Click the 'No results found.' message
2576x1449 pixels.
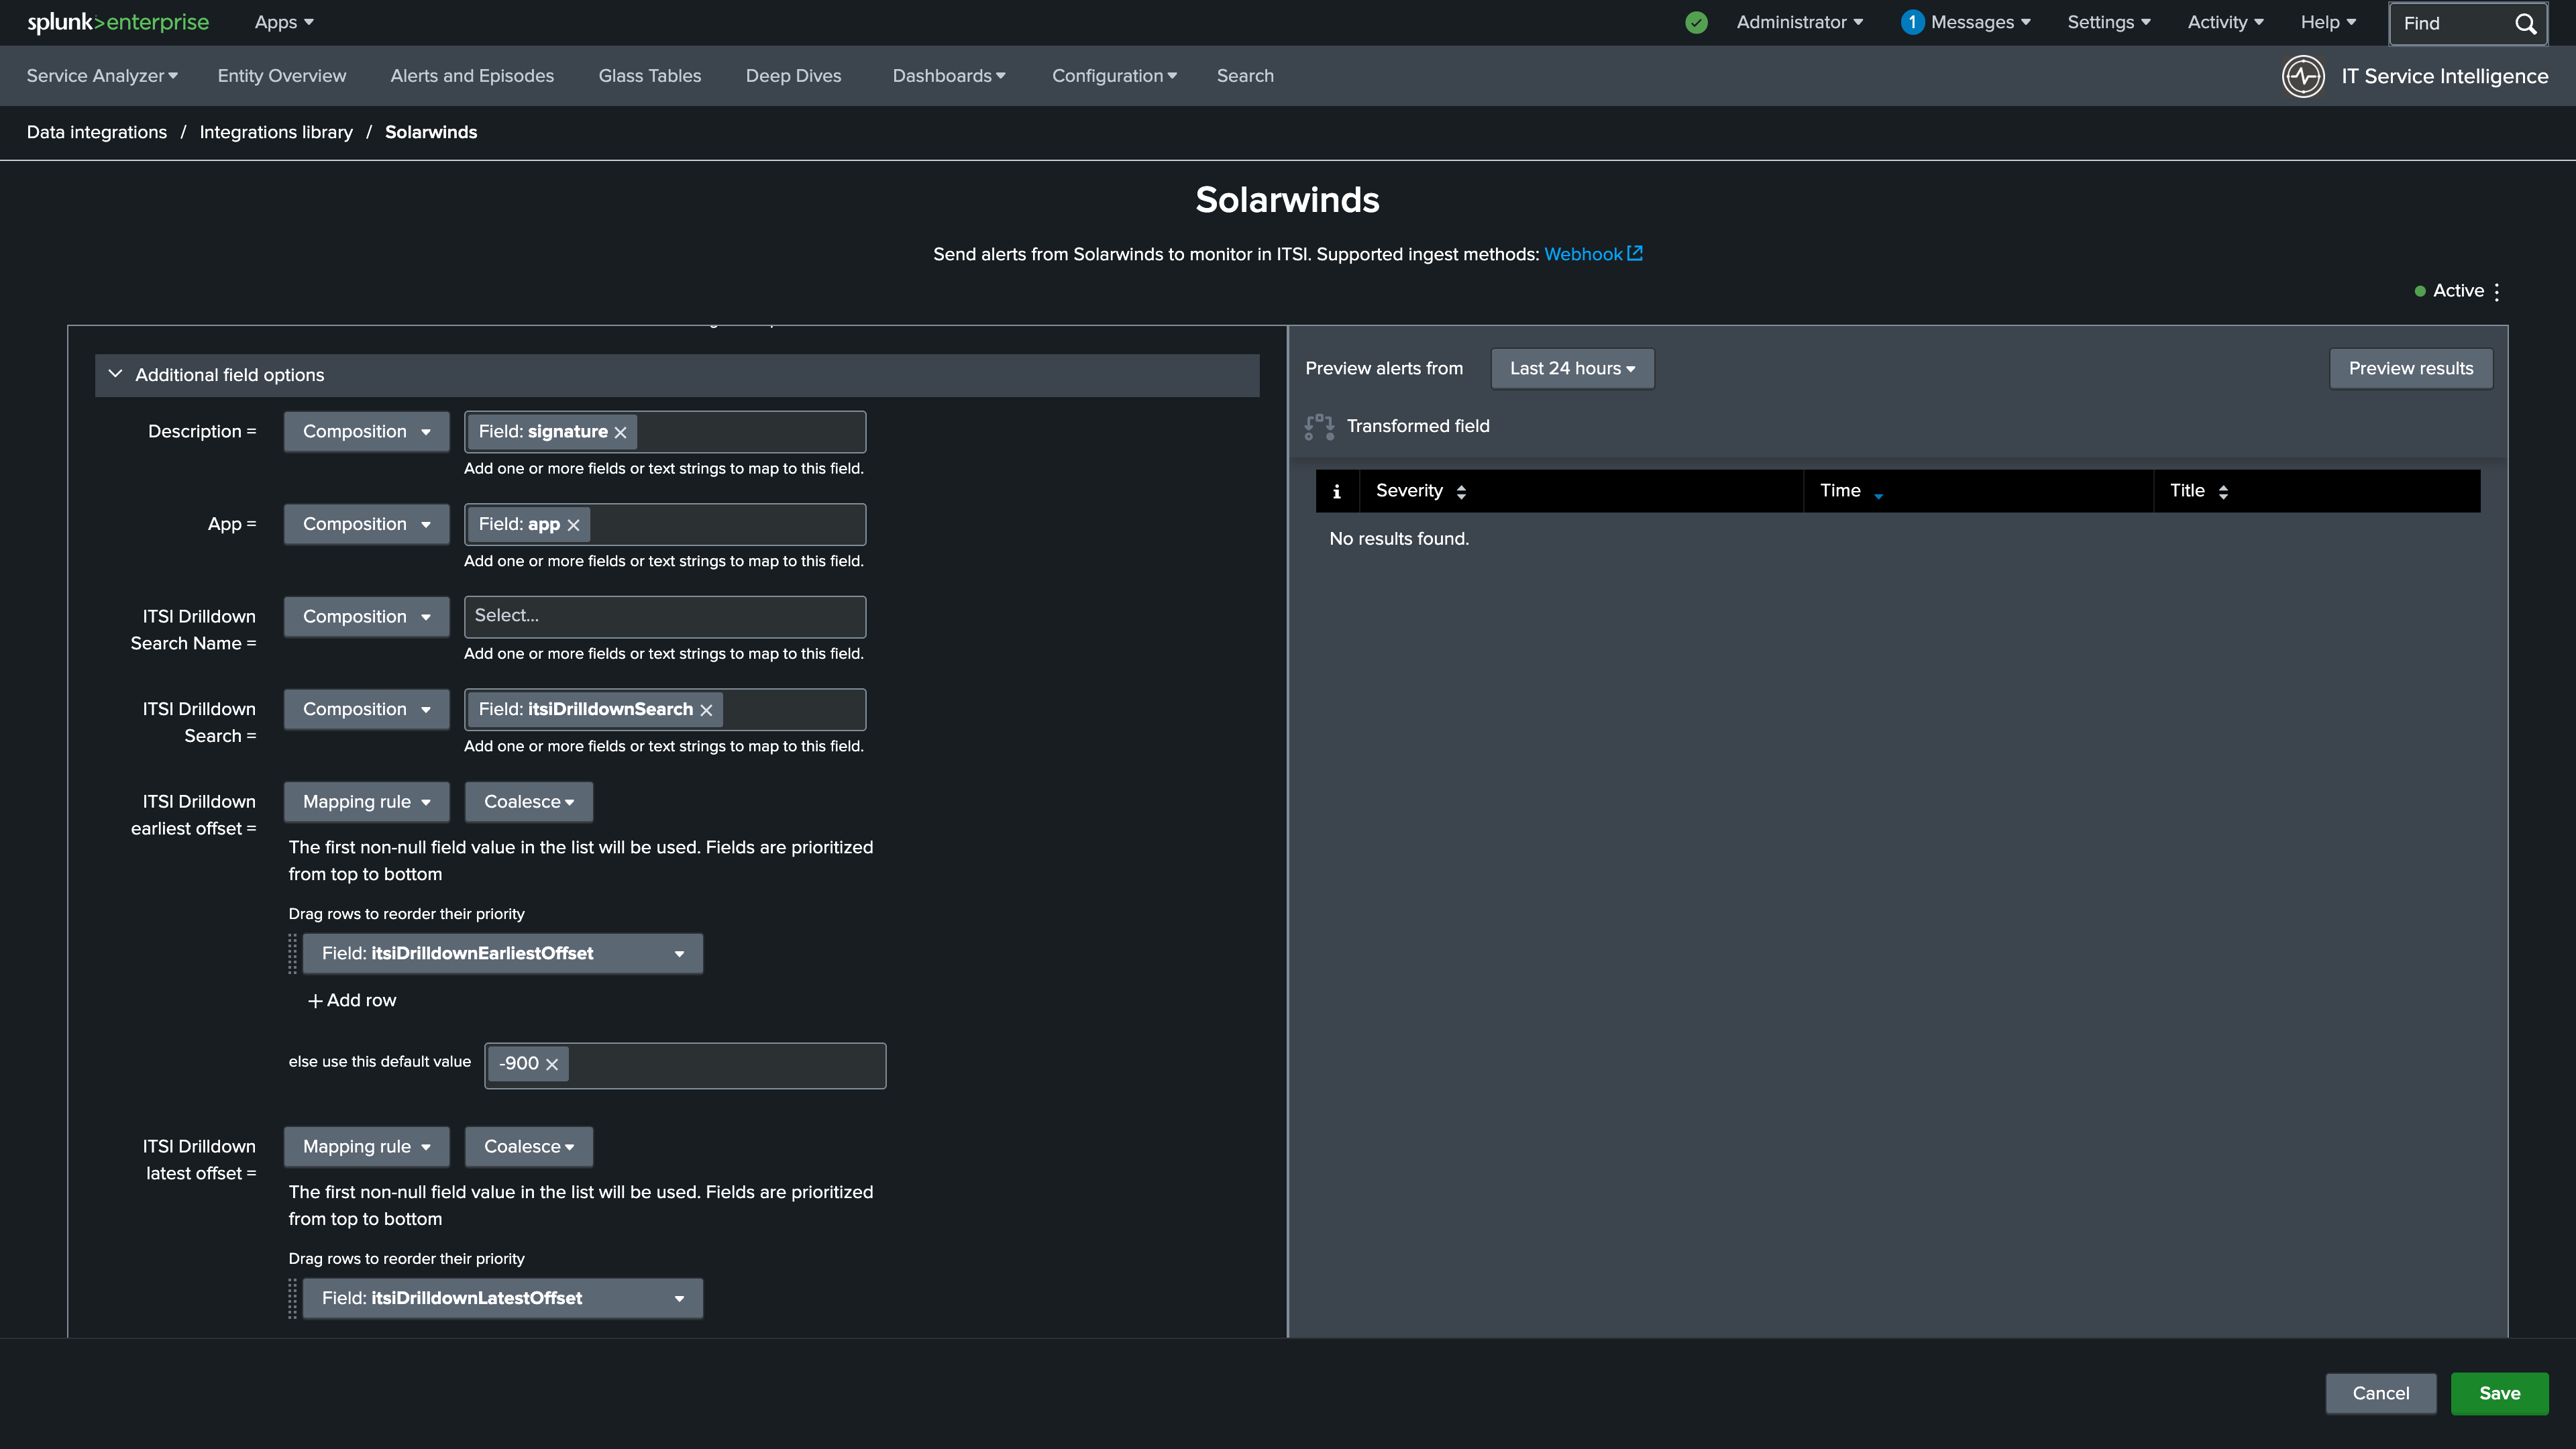pyautogui.click(x=1399, y=539)
